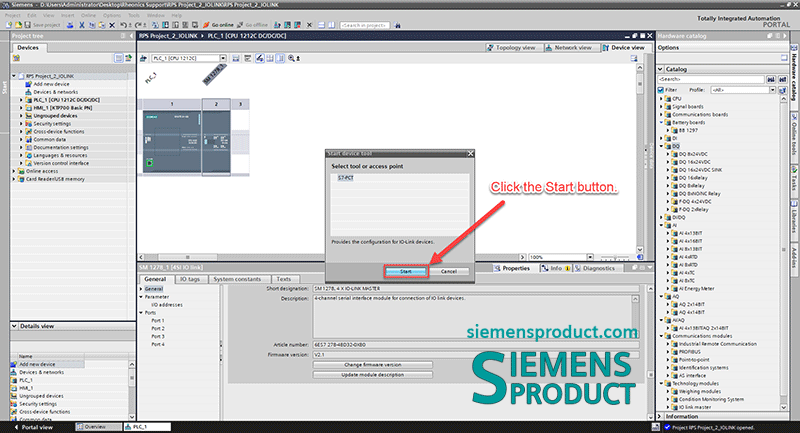800x433 pixels.
Task: Expand the CPU folder in the catalog
Action: 662,98
